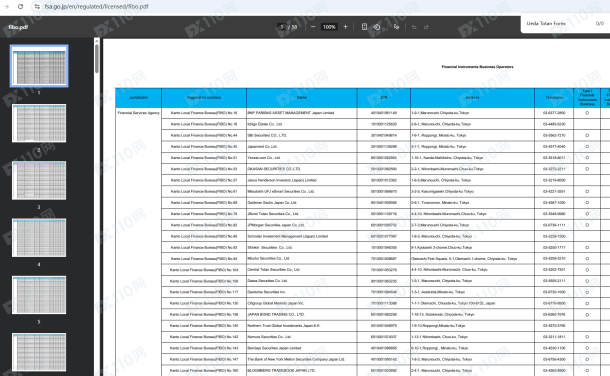The image size is (610, 376).
Task: Click the Financial Instruments Business Operators heading
Action: [477, 66]
